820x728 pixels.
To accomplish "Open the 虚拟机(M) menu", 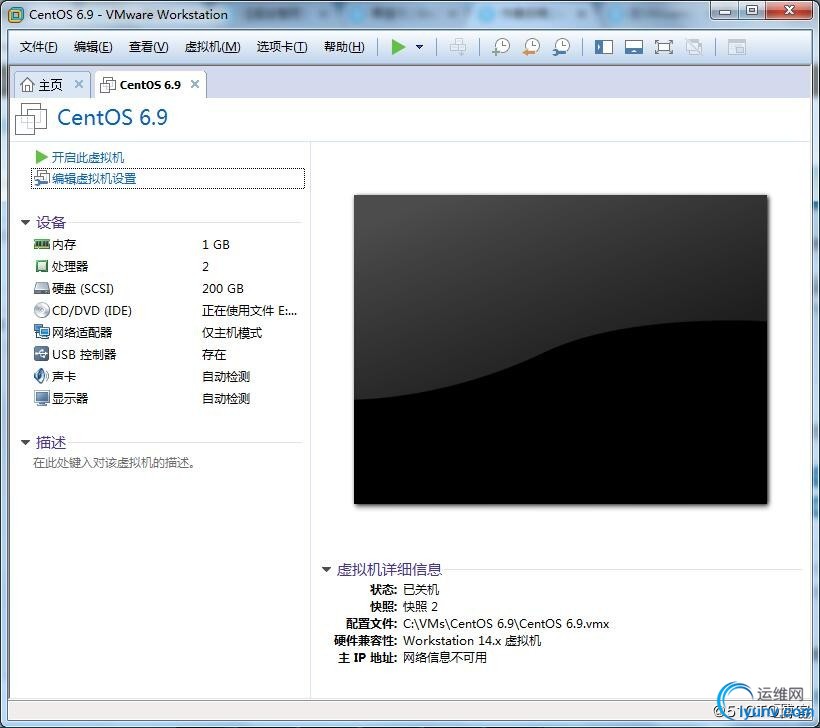I will tap(212, 47).
